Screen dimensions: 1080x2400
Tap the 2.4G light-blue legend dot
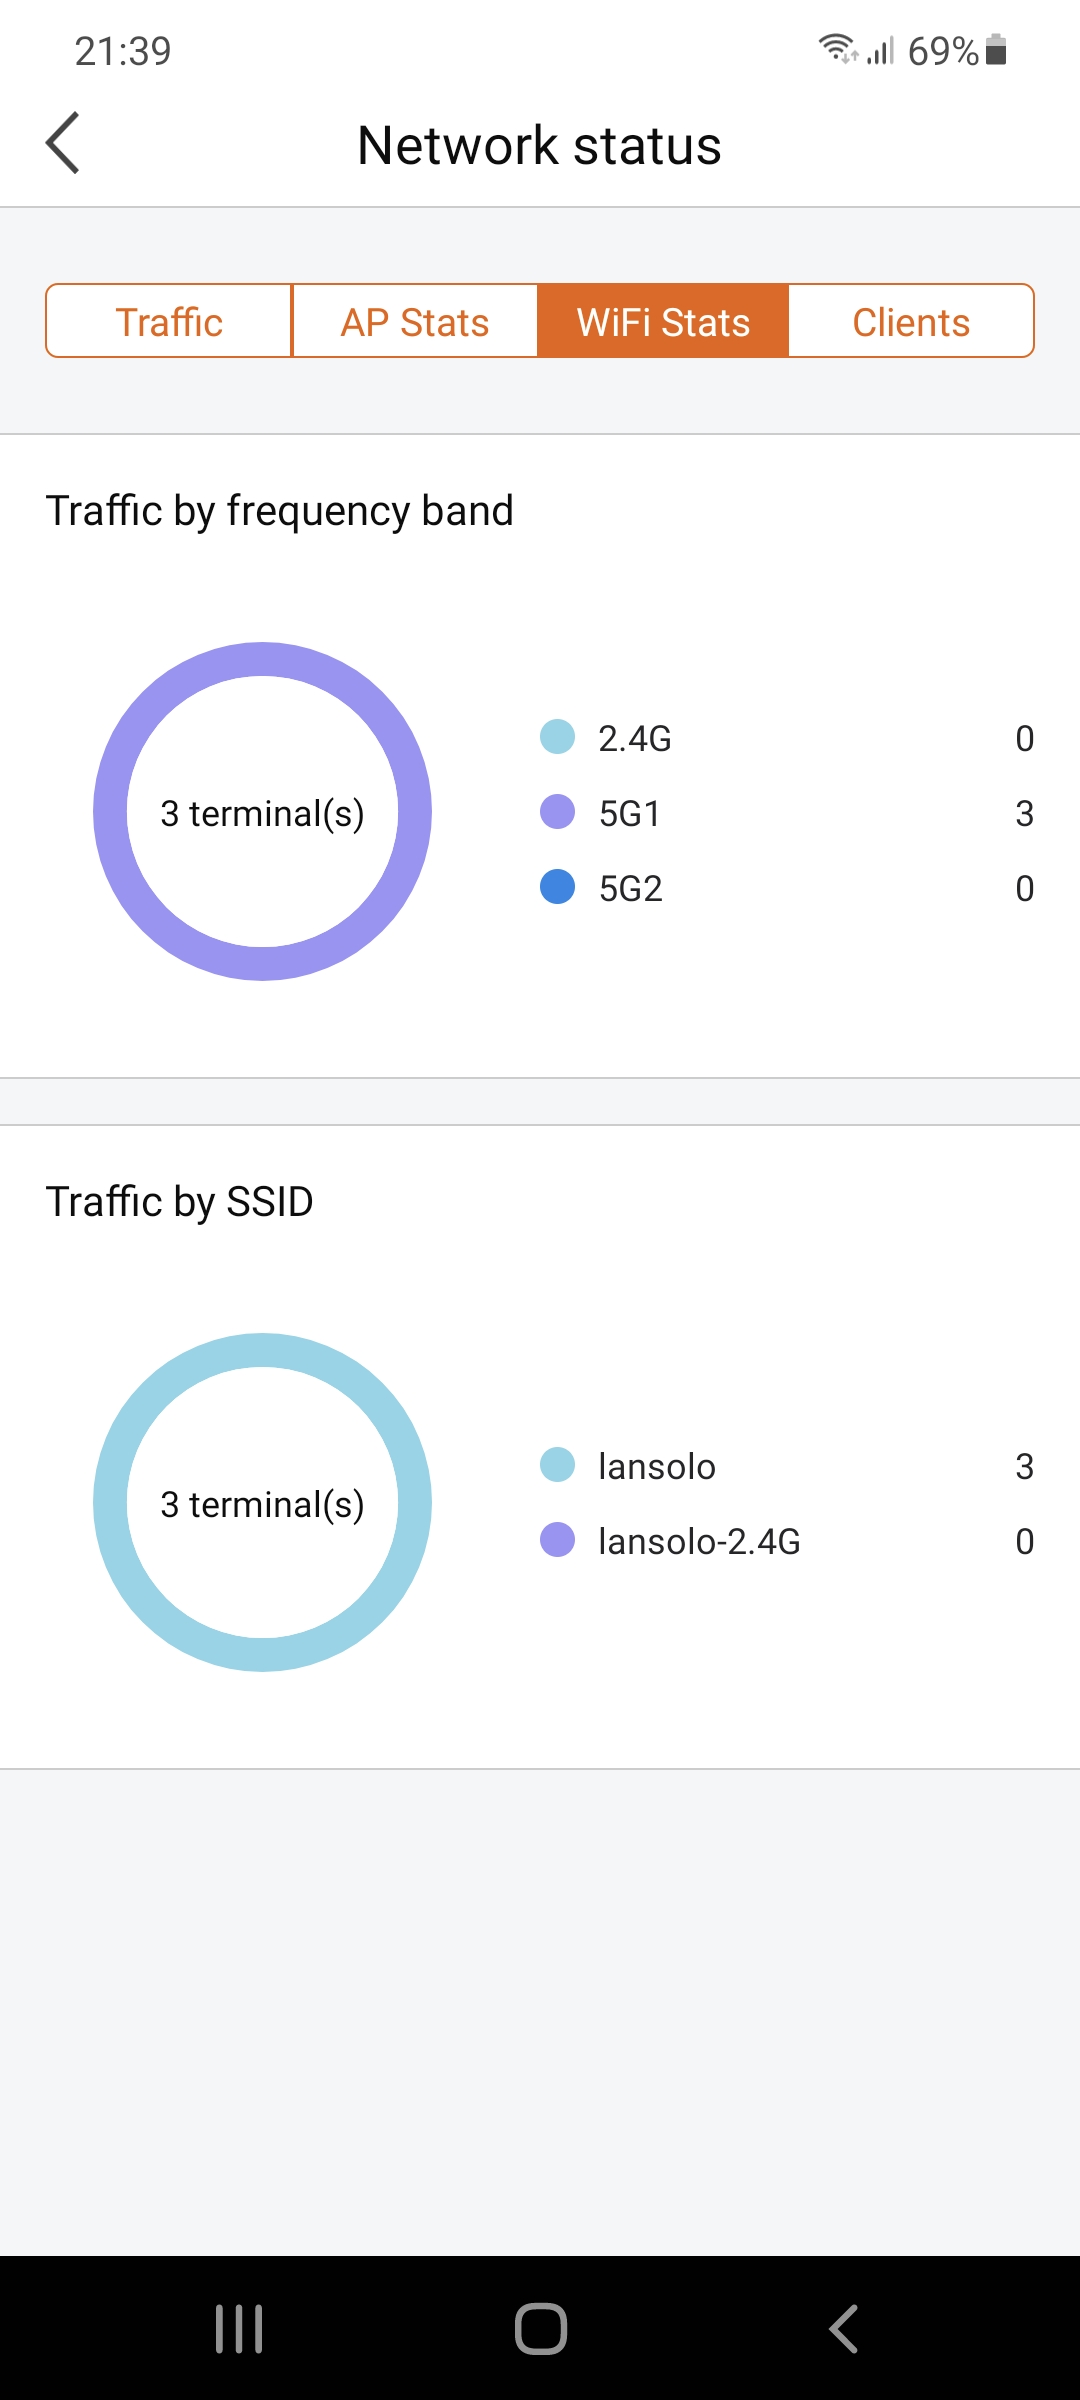[557, 737]
